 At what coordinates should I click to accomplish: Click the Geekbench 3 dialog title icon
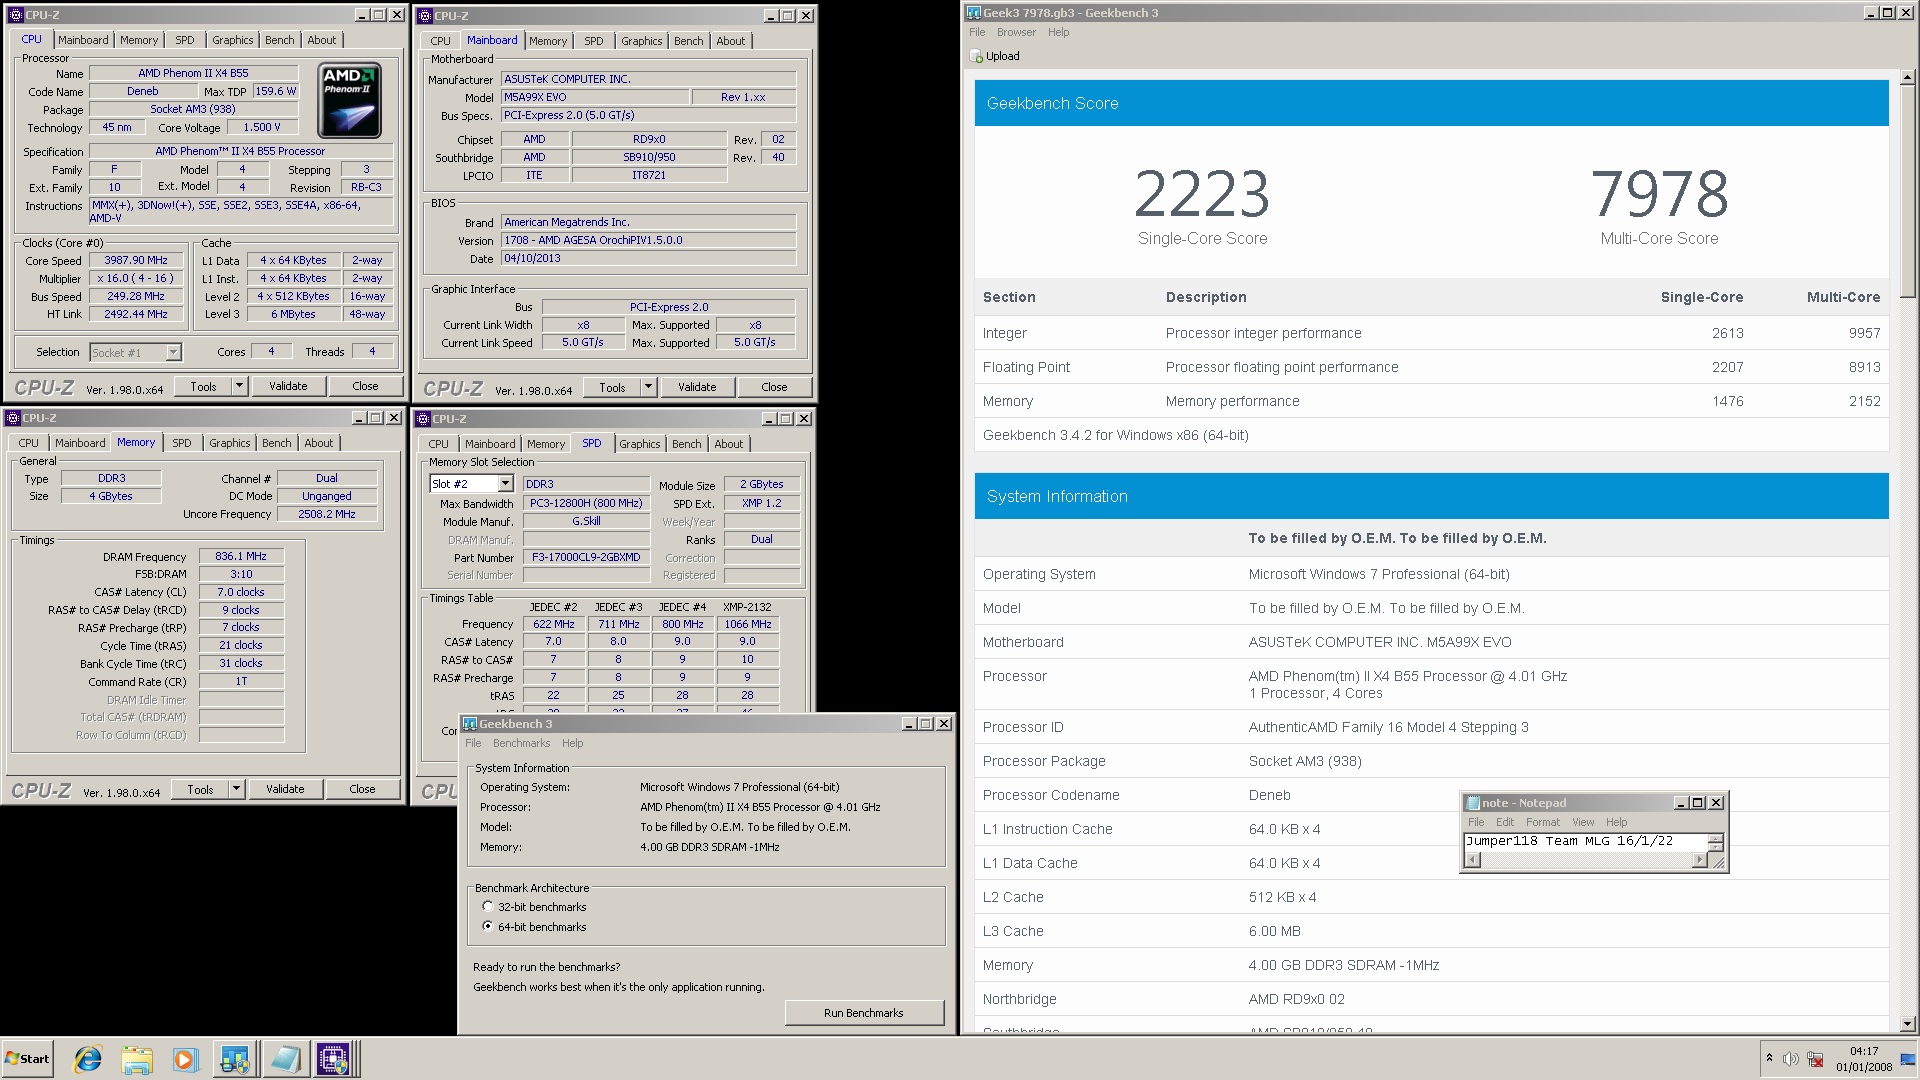[470, 724]
